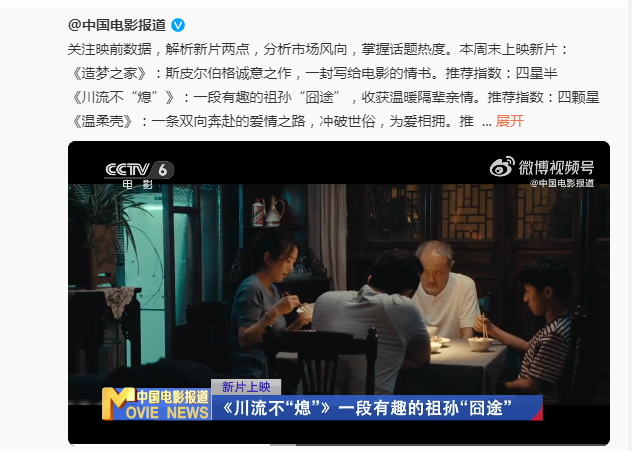Click the 《温柔壳》 title in the post
This screenshot has height=451, width=632.
102,121
